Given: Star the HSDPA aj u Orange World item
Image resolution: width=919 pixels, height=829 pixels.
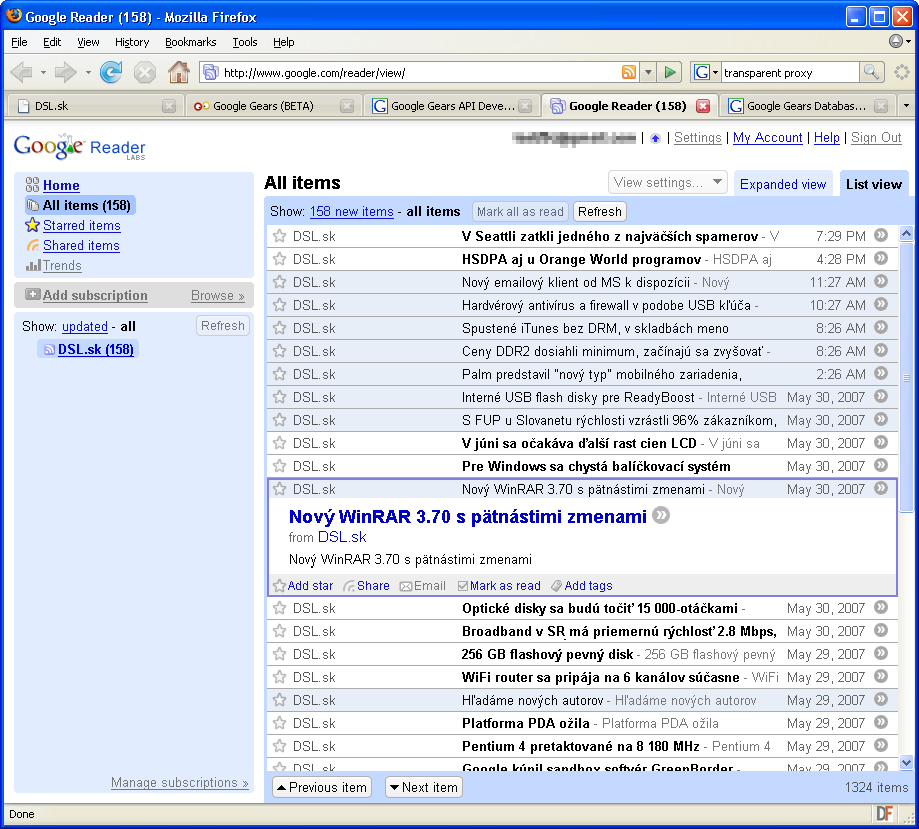Looking at the screenshot, I should 280,259.
